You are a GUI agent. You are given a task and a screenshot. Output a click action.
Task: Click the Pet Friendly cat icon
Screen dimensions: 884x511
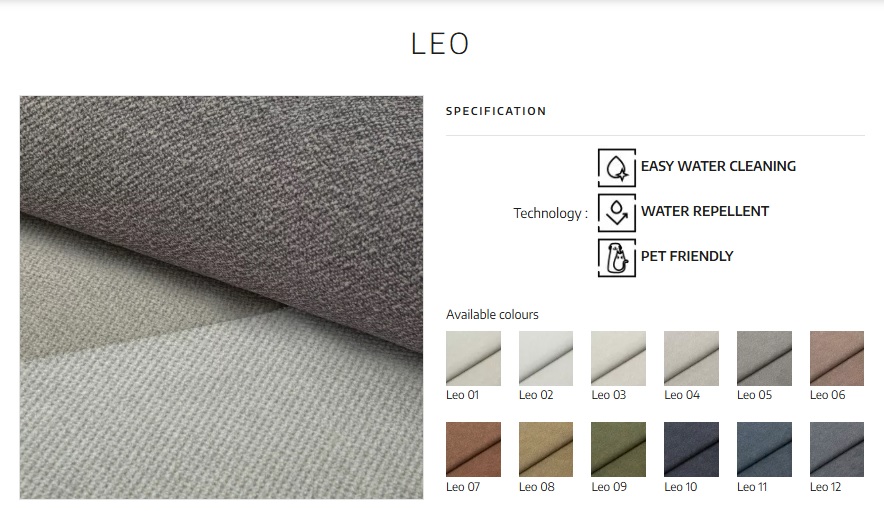point(617,258)
